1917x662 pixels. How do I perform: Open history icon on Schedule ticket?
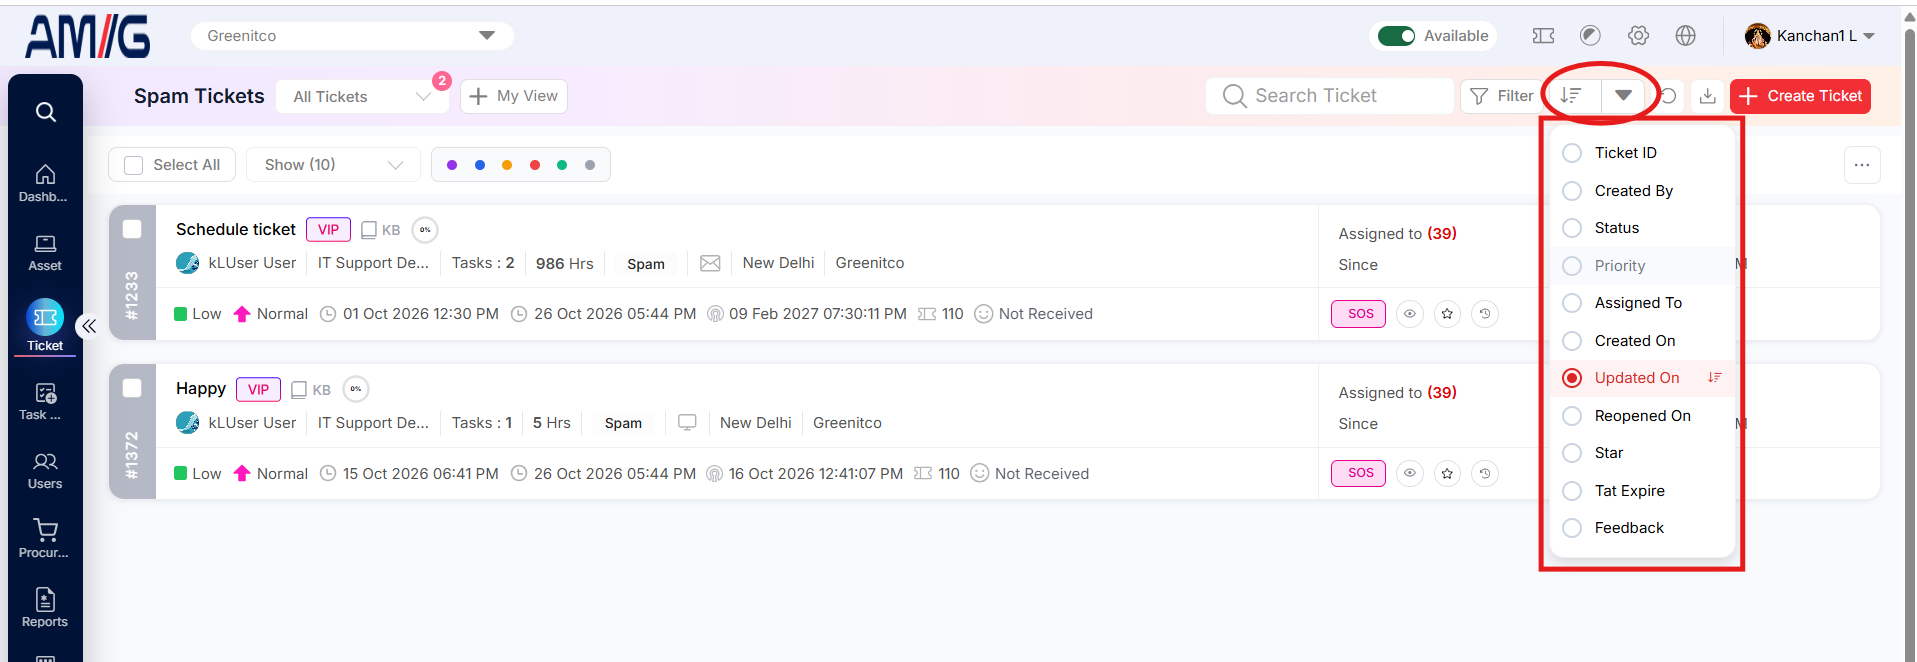1485,314
